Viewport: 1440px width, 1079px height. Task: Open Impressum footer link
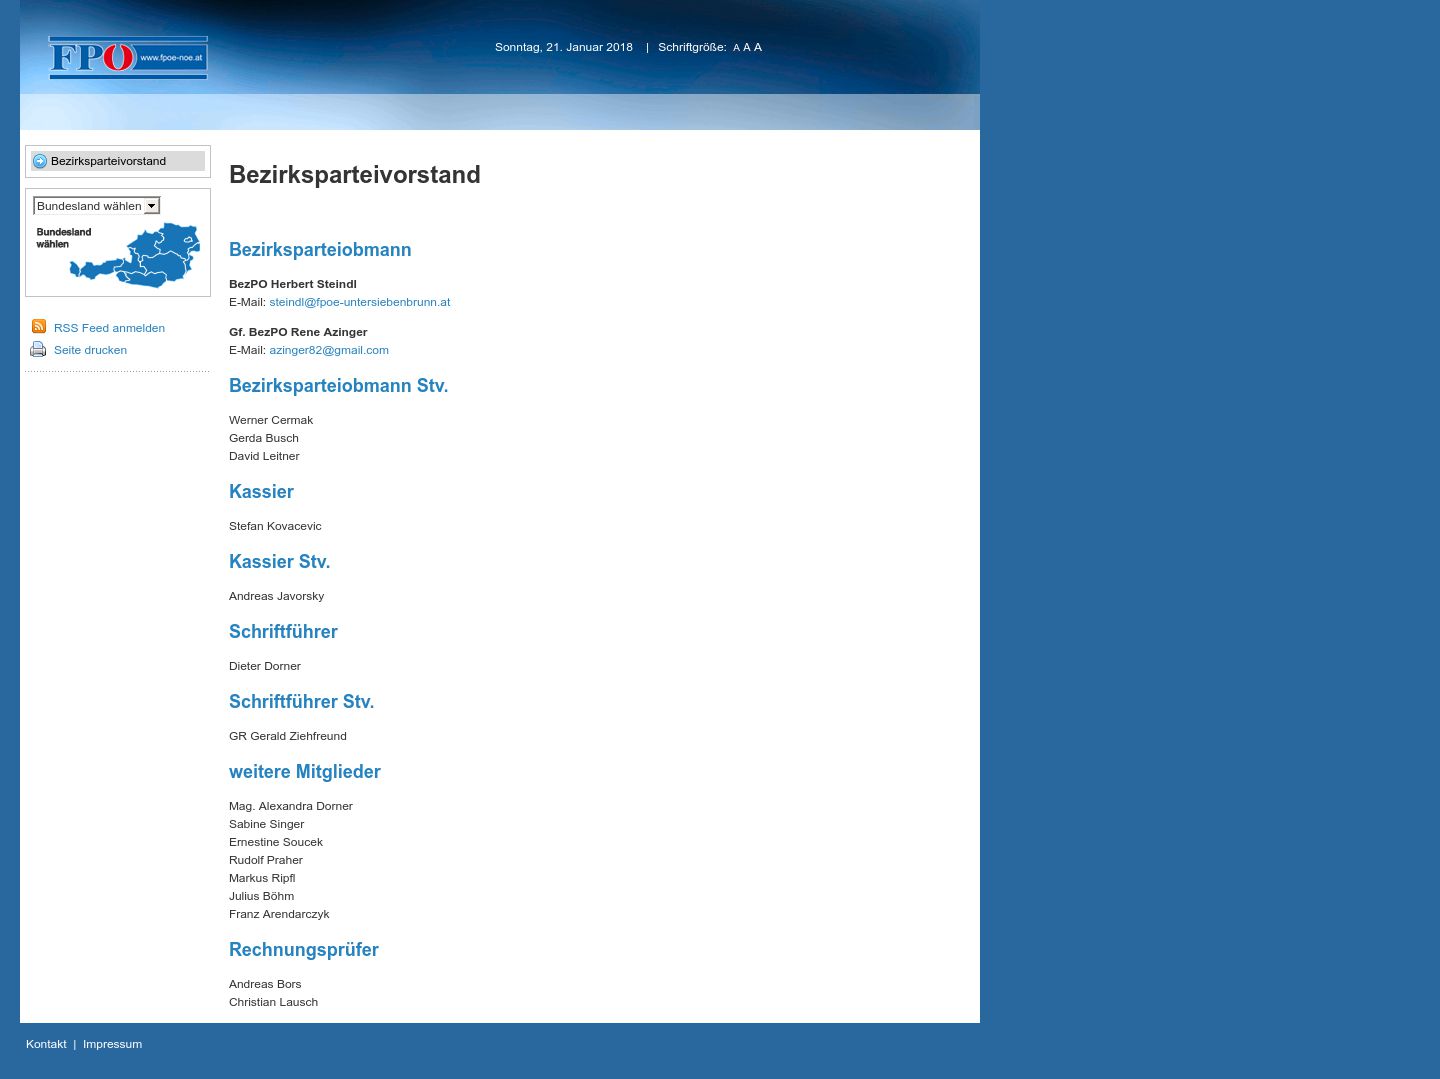(x=112, y=1044)
